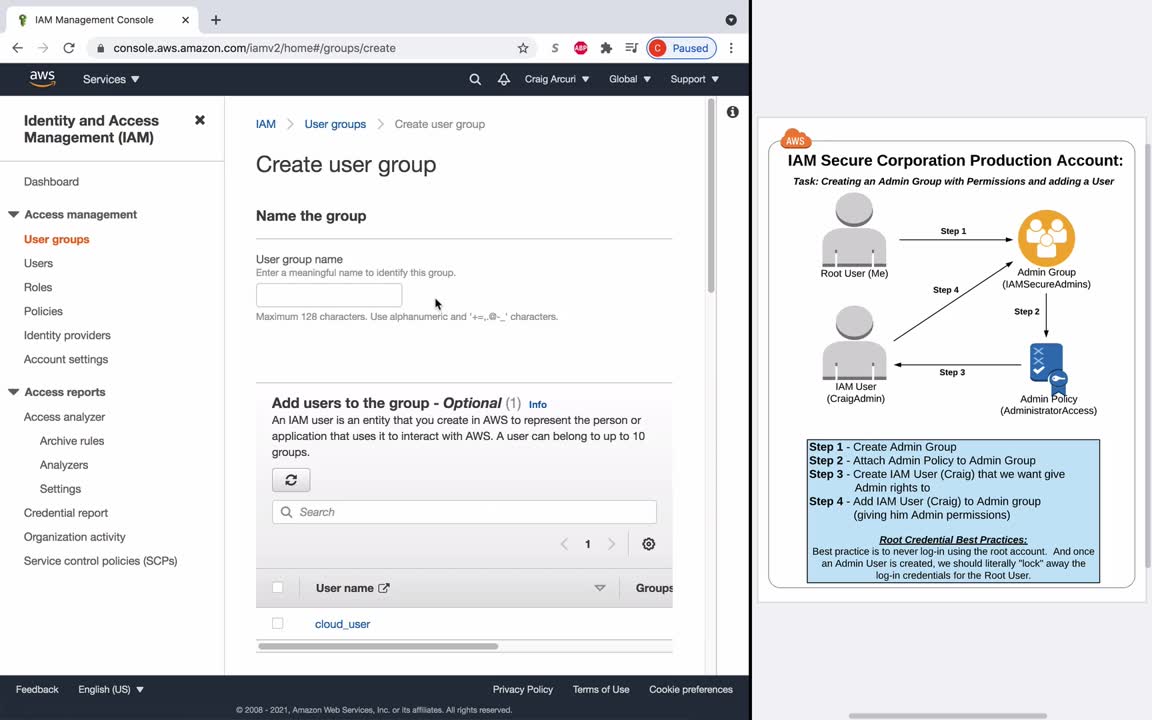Go to previous page of users
Viewport: 1152px width, 720px height.
pos(564,544)
